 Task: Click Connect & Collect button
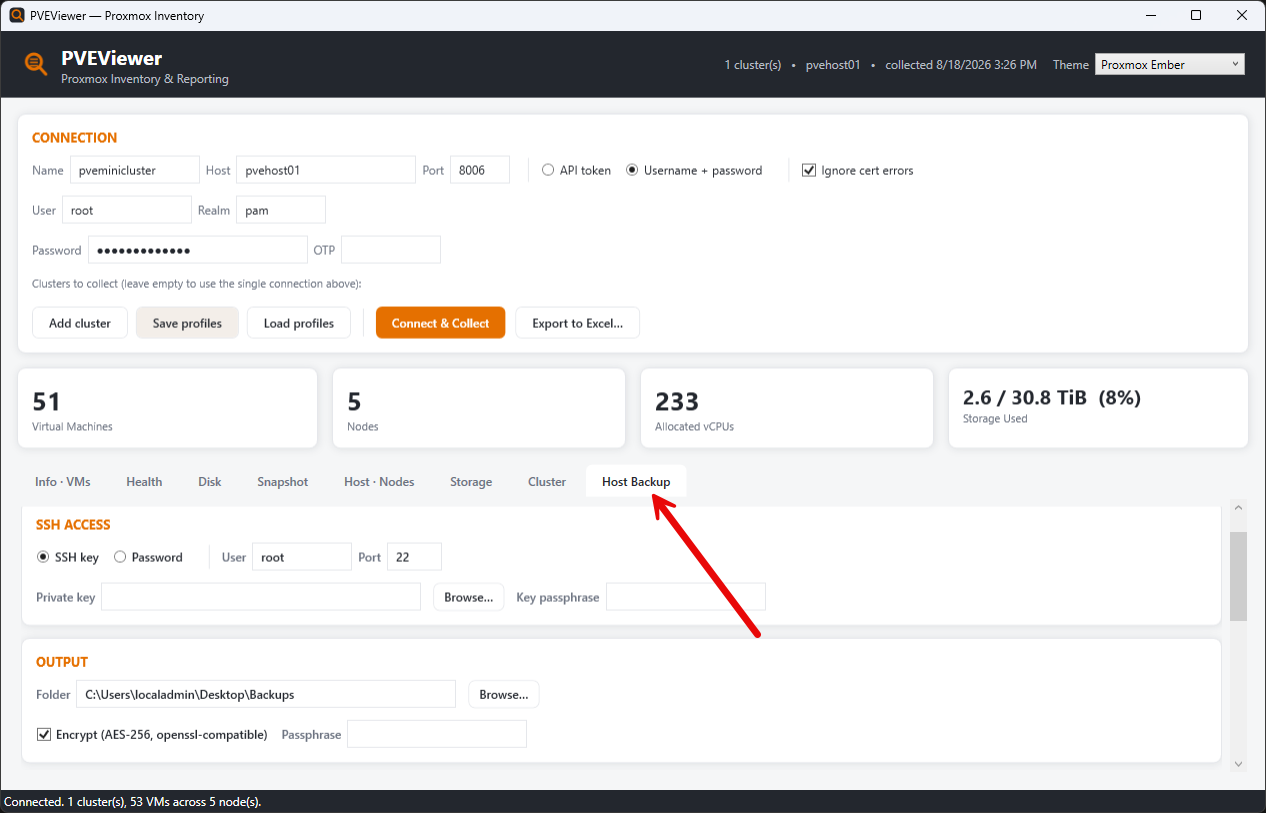point(441,323)
